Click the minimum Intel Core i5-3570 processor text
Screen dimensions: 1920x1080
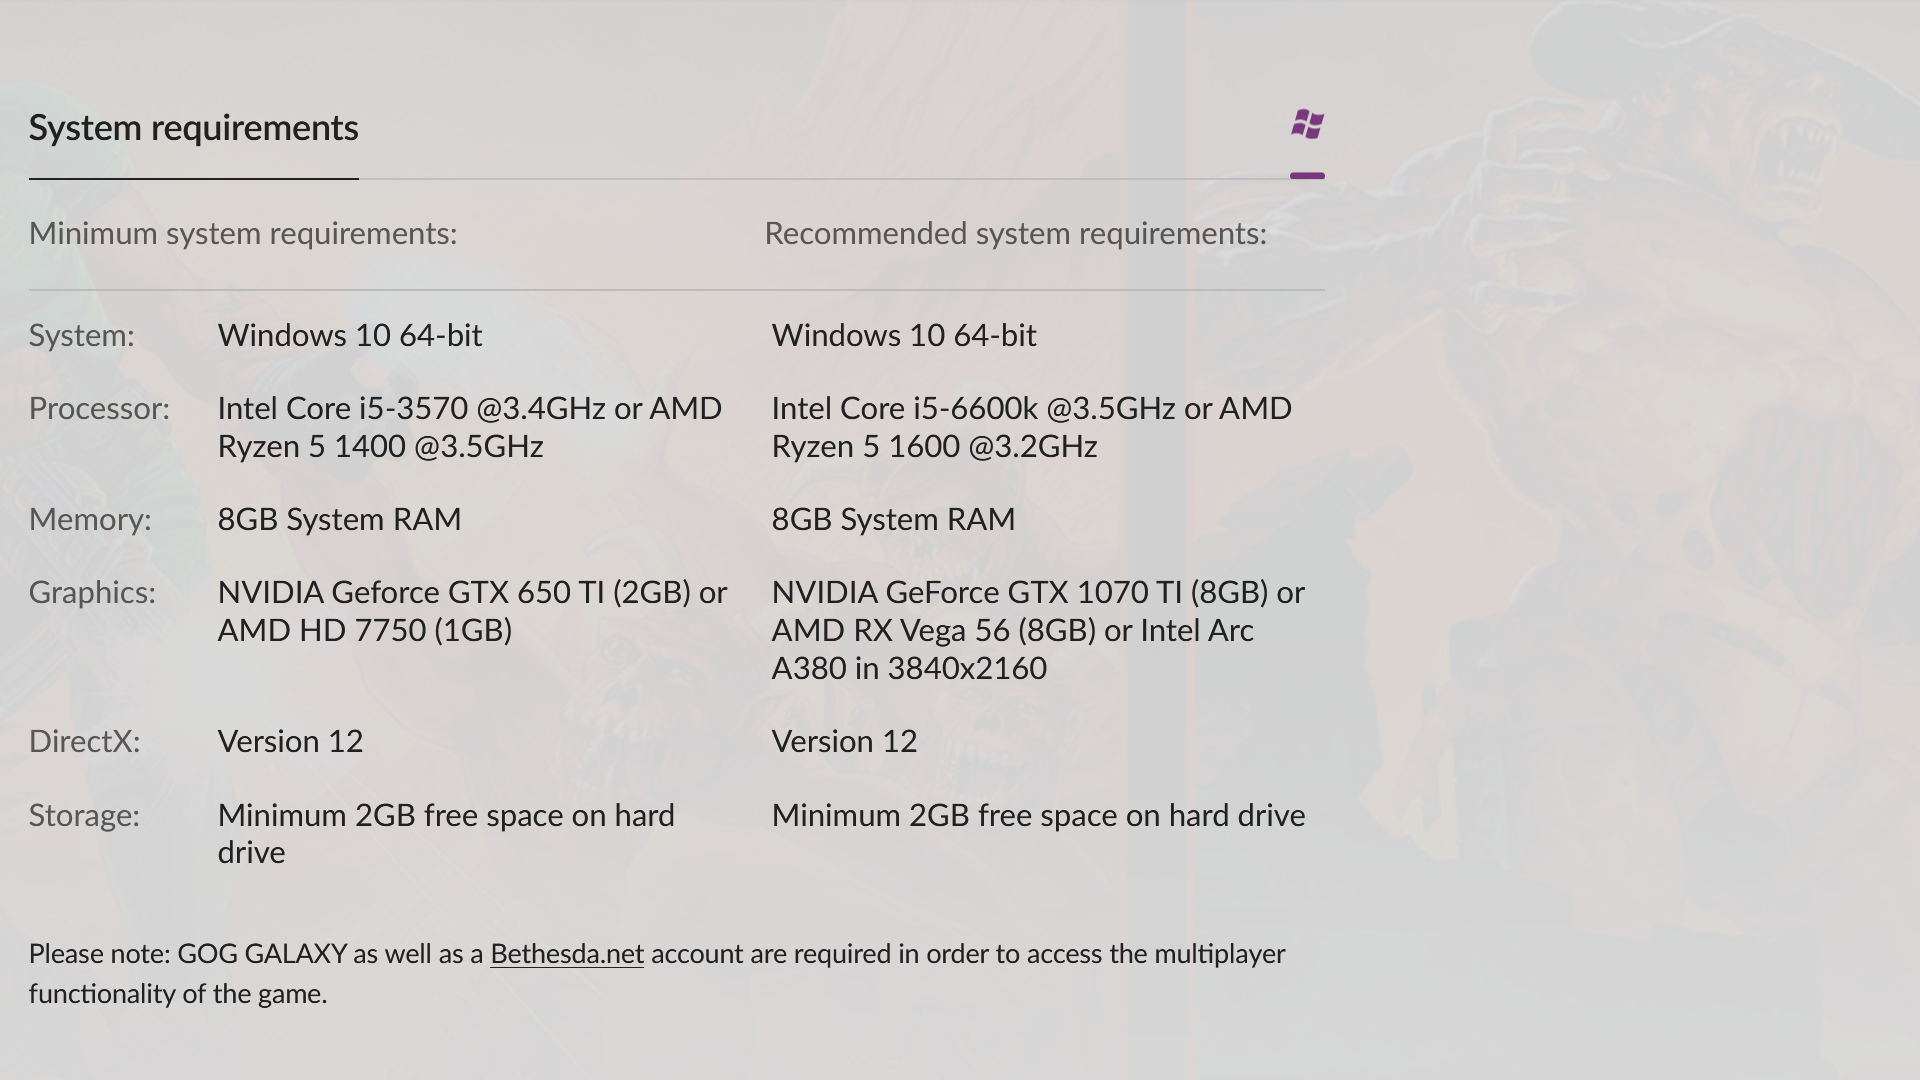(469, 427)
